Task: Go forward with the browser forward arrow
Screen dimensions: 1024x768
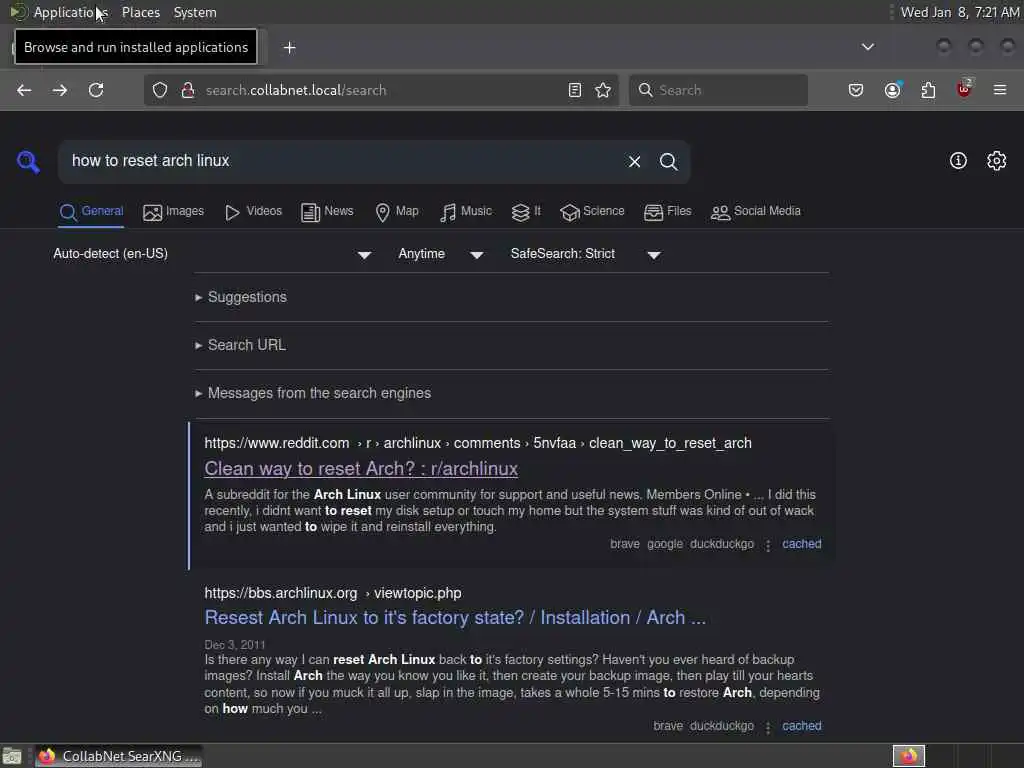Action: coord(59,90)
